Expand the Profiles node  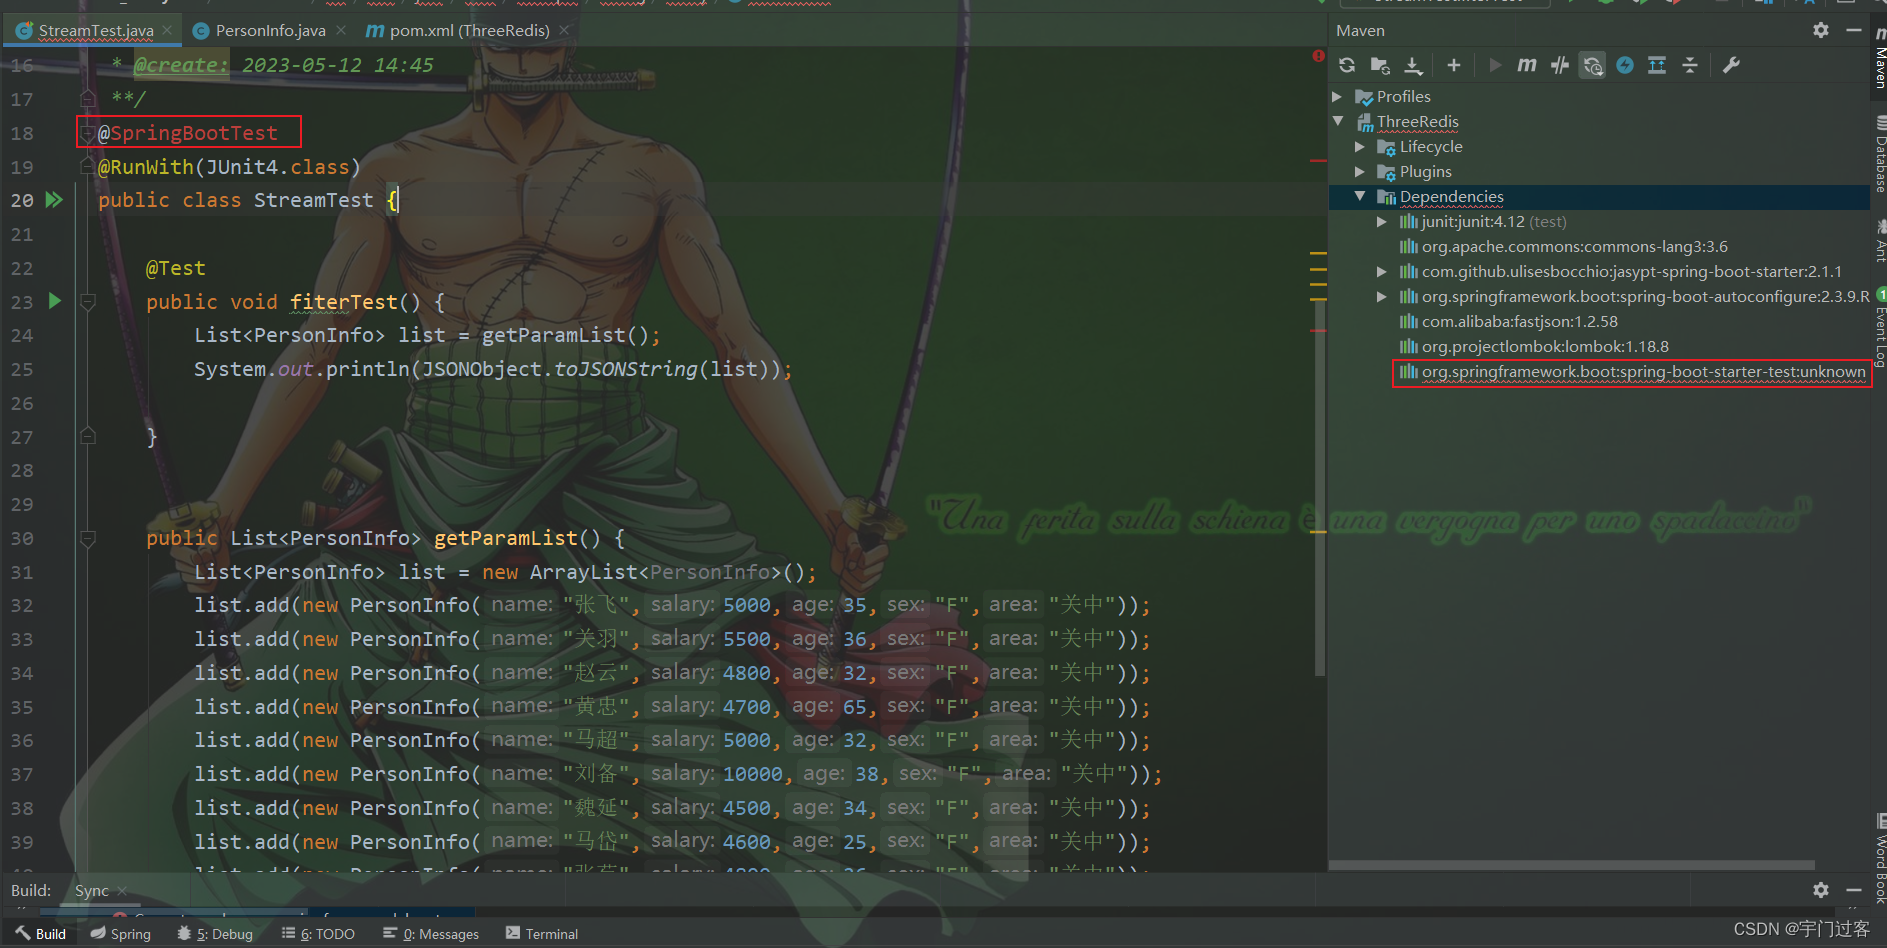pyautogui.click(x=1339, y=96)
